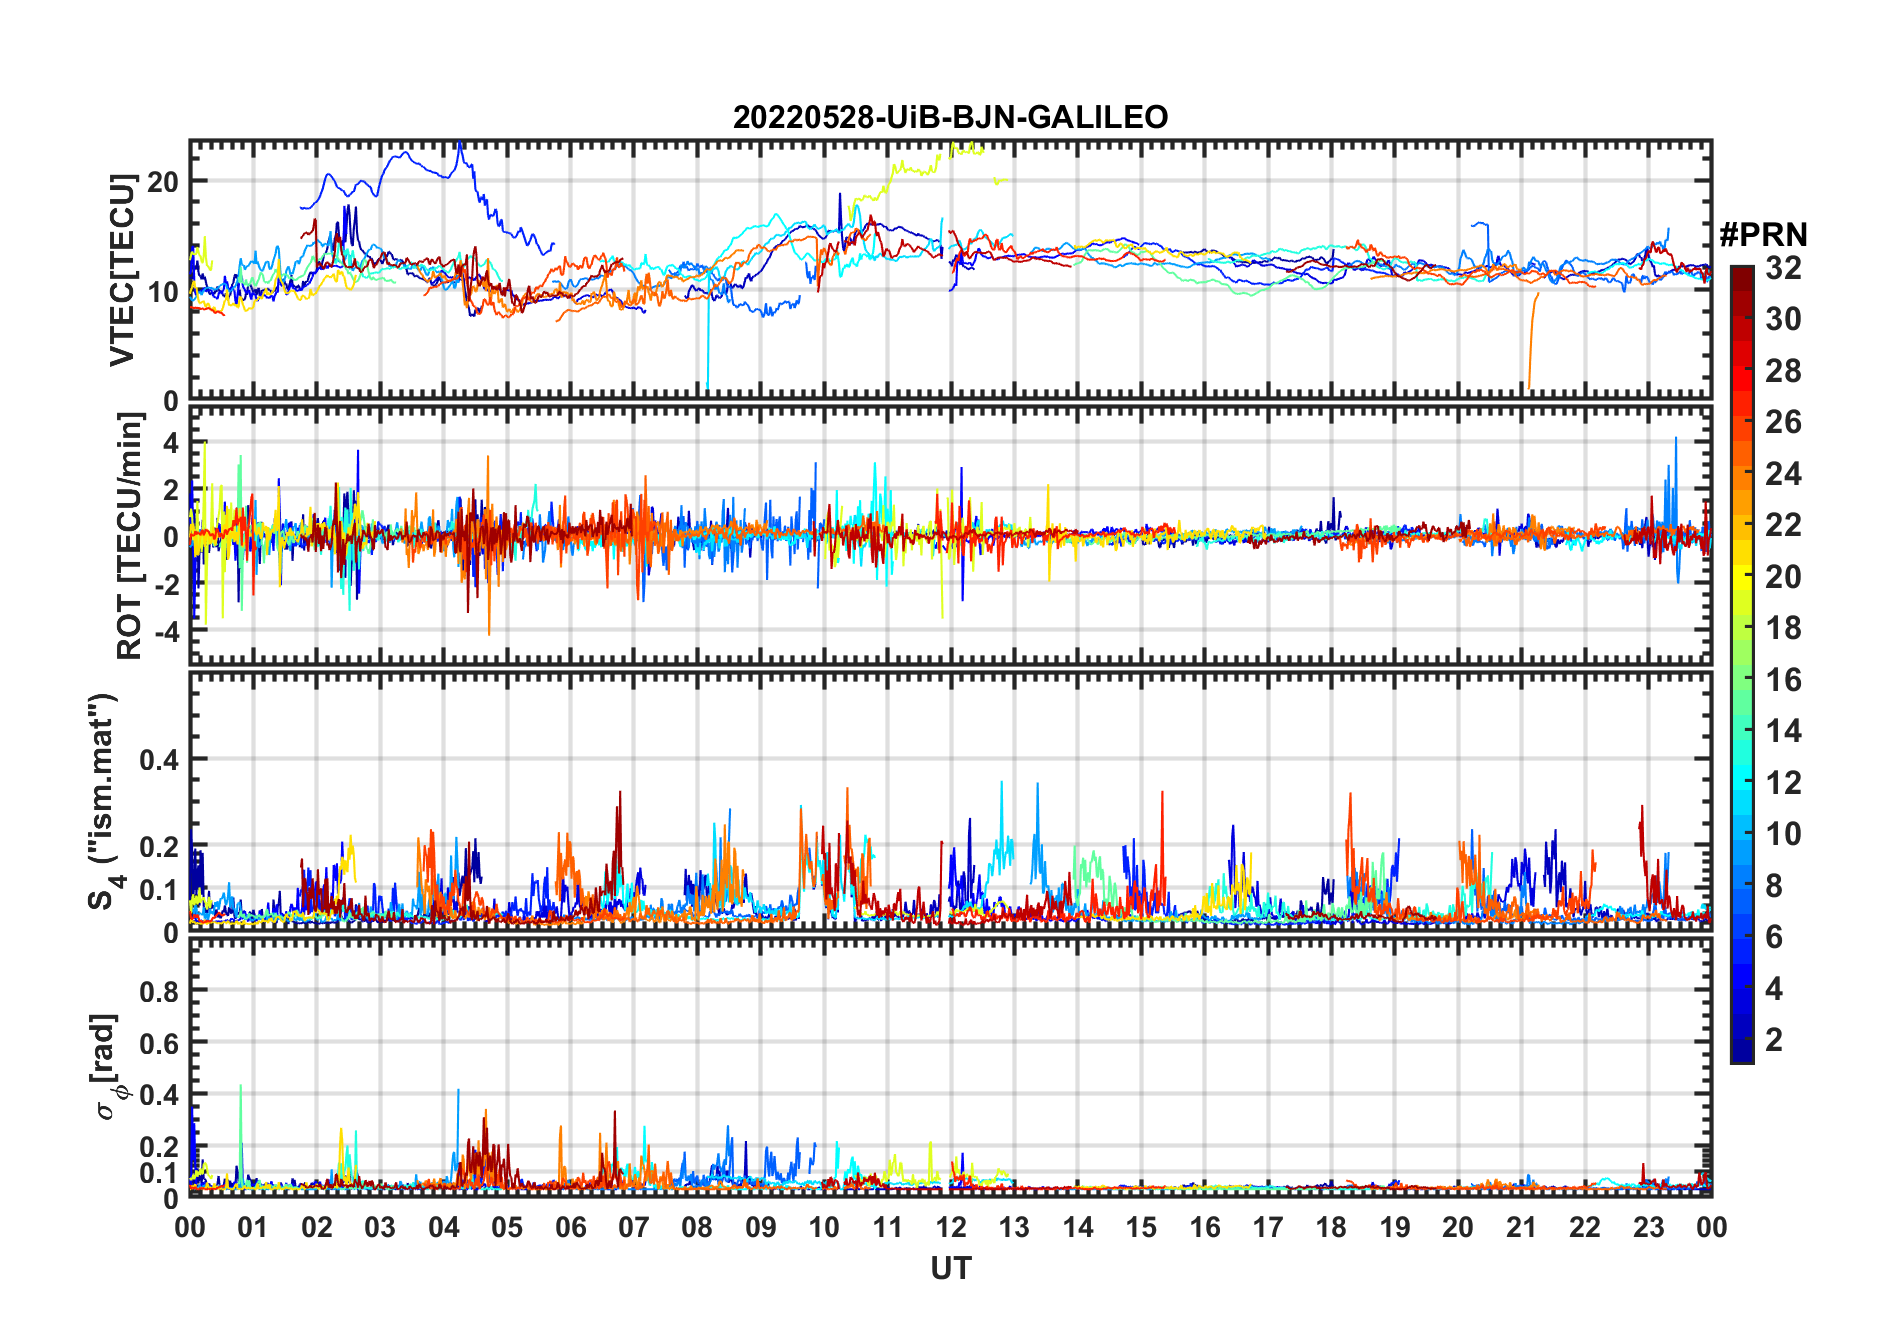The image size is (1902, 1330).
Task: Select the "18" hour label on the UT axis
Action: (1331, 1227)
